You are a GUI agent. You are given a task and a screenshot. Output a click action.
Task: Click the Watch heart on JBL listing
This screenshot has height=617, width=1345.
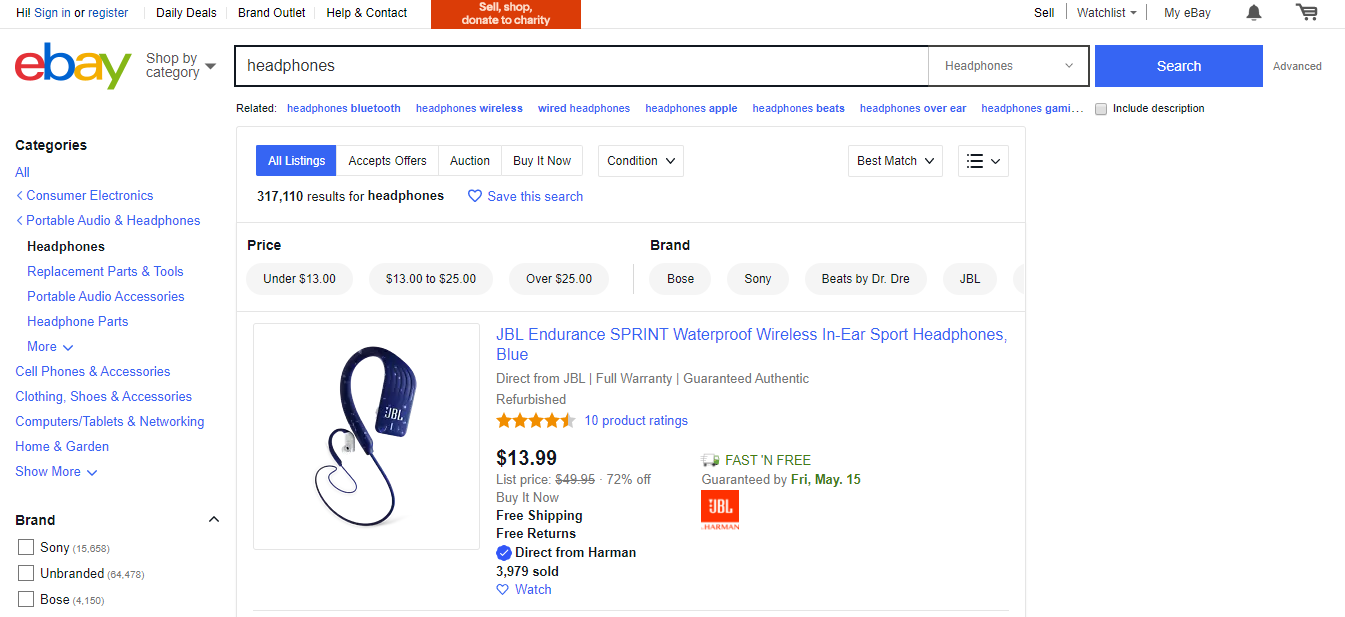click(x=503, y=590)
